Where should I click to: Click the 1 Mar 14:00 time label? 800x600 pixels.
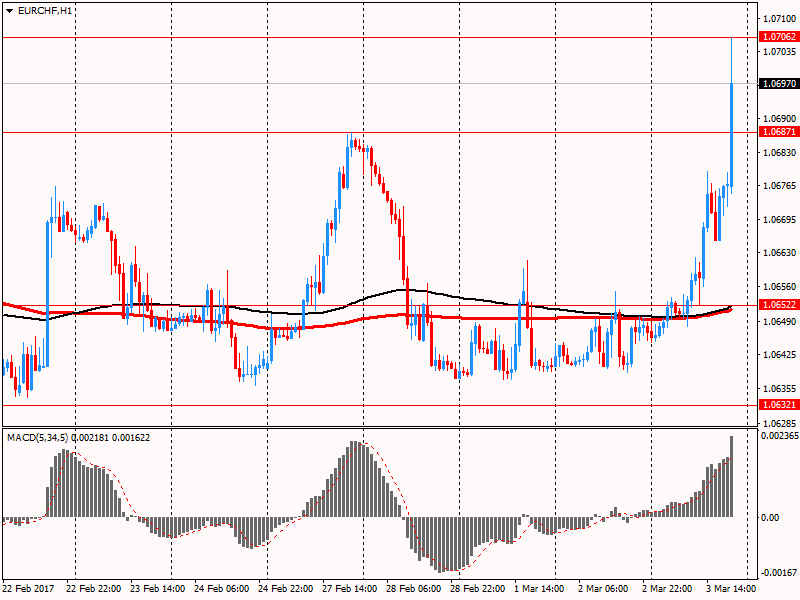(x=537, y=590)
